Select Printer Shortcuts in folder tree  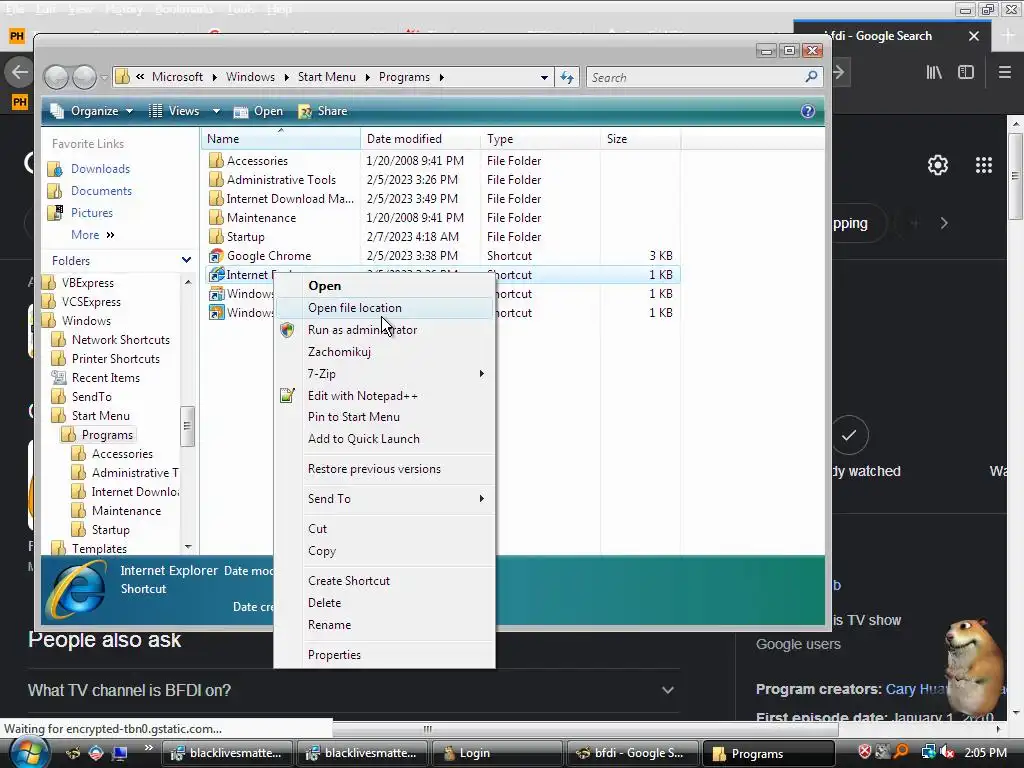[x=116, y=359]
